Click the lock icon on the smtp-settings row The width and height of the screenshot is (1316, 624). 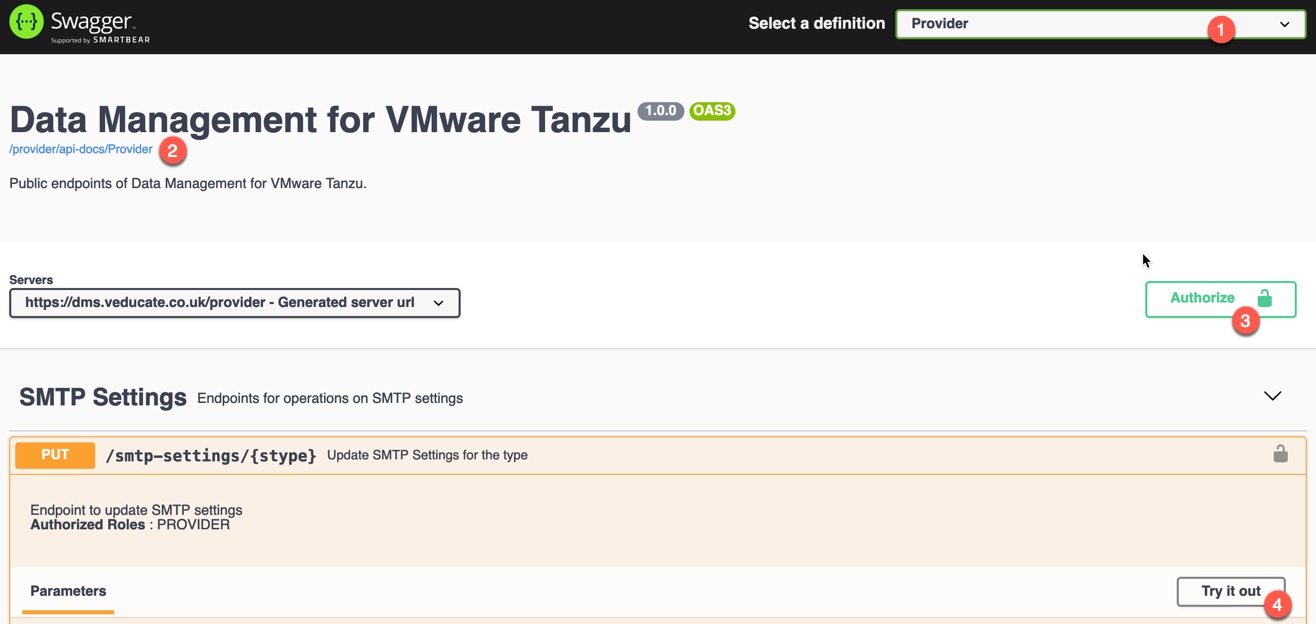pos(1280,454)
